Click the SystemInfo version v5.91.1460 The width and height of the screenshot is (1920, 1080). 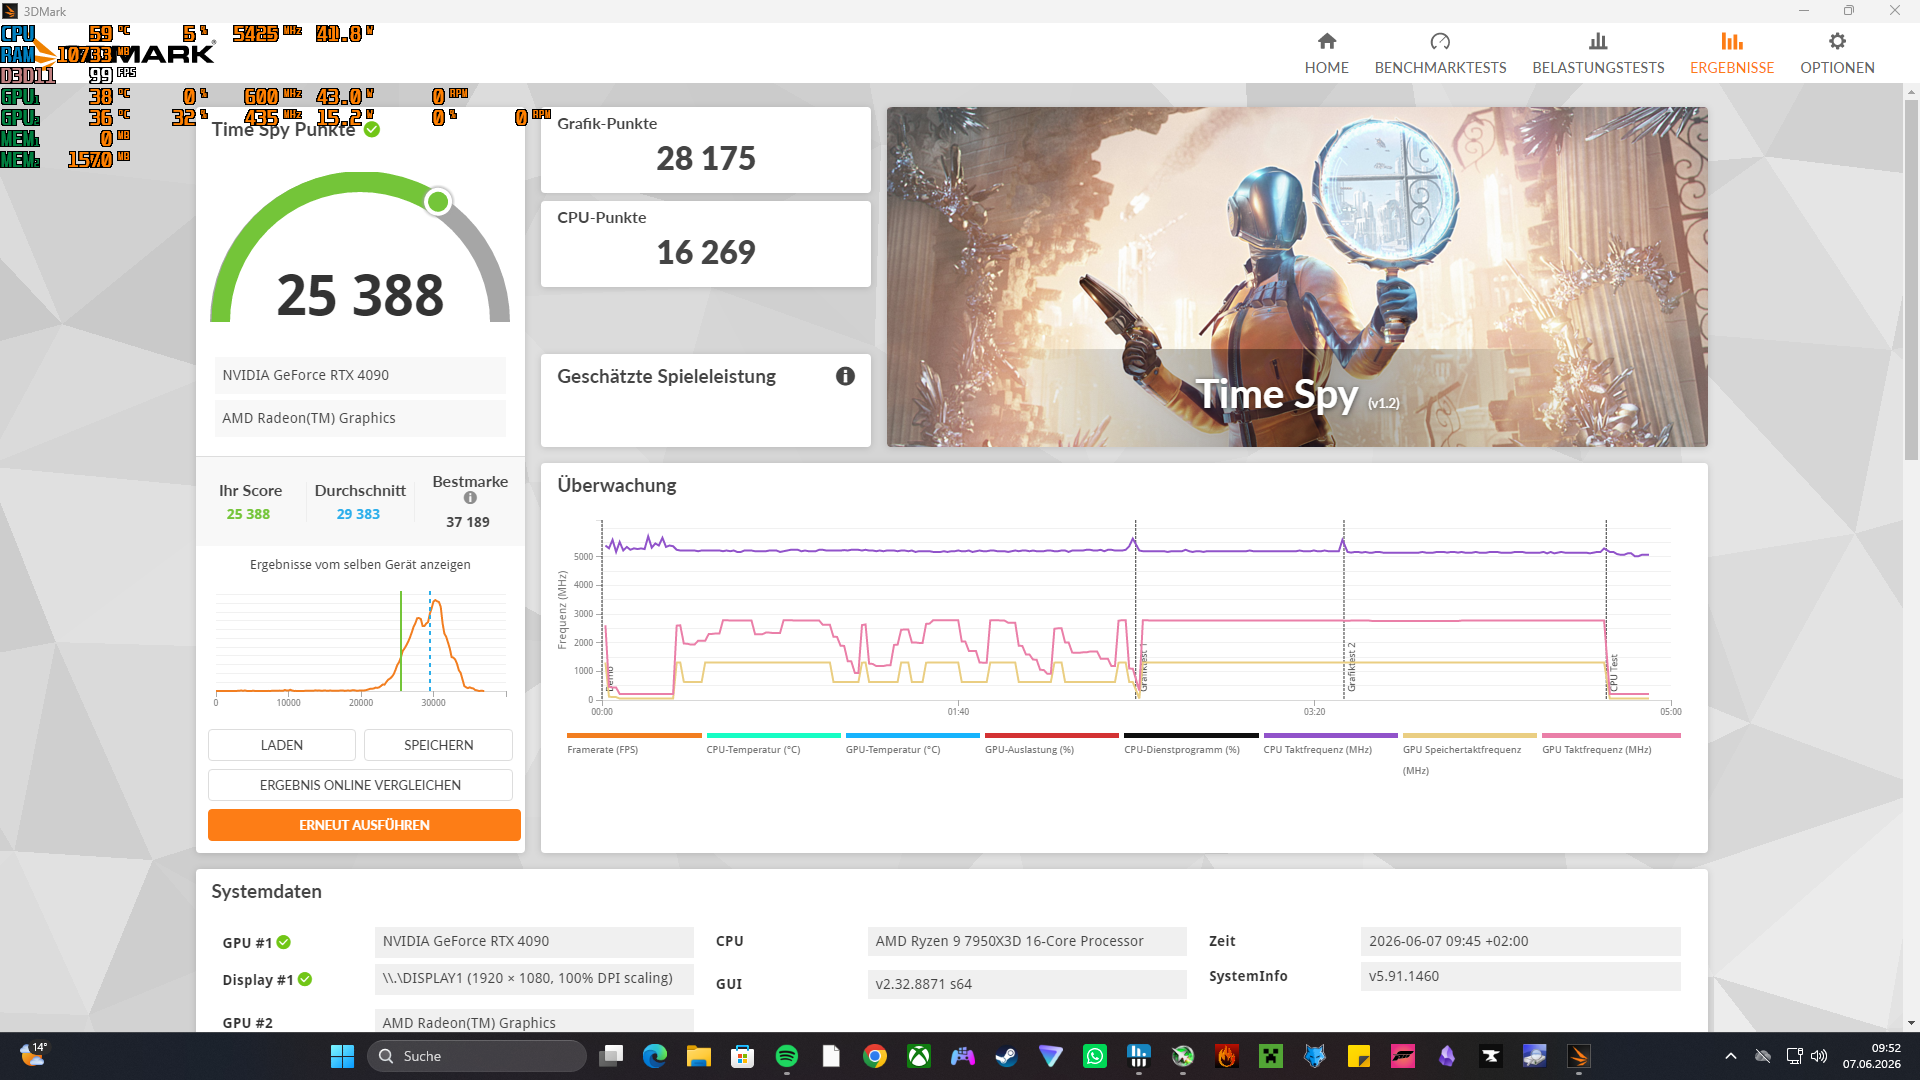coord(1520,976)
